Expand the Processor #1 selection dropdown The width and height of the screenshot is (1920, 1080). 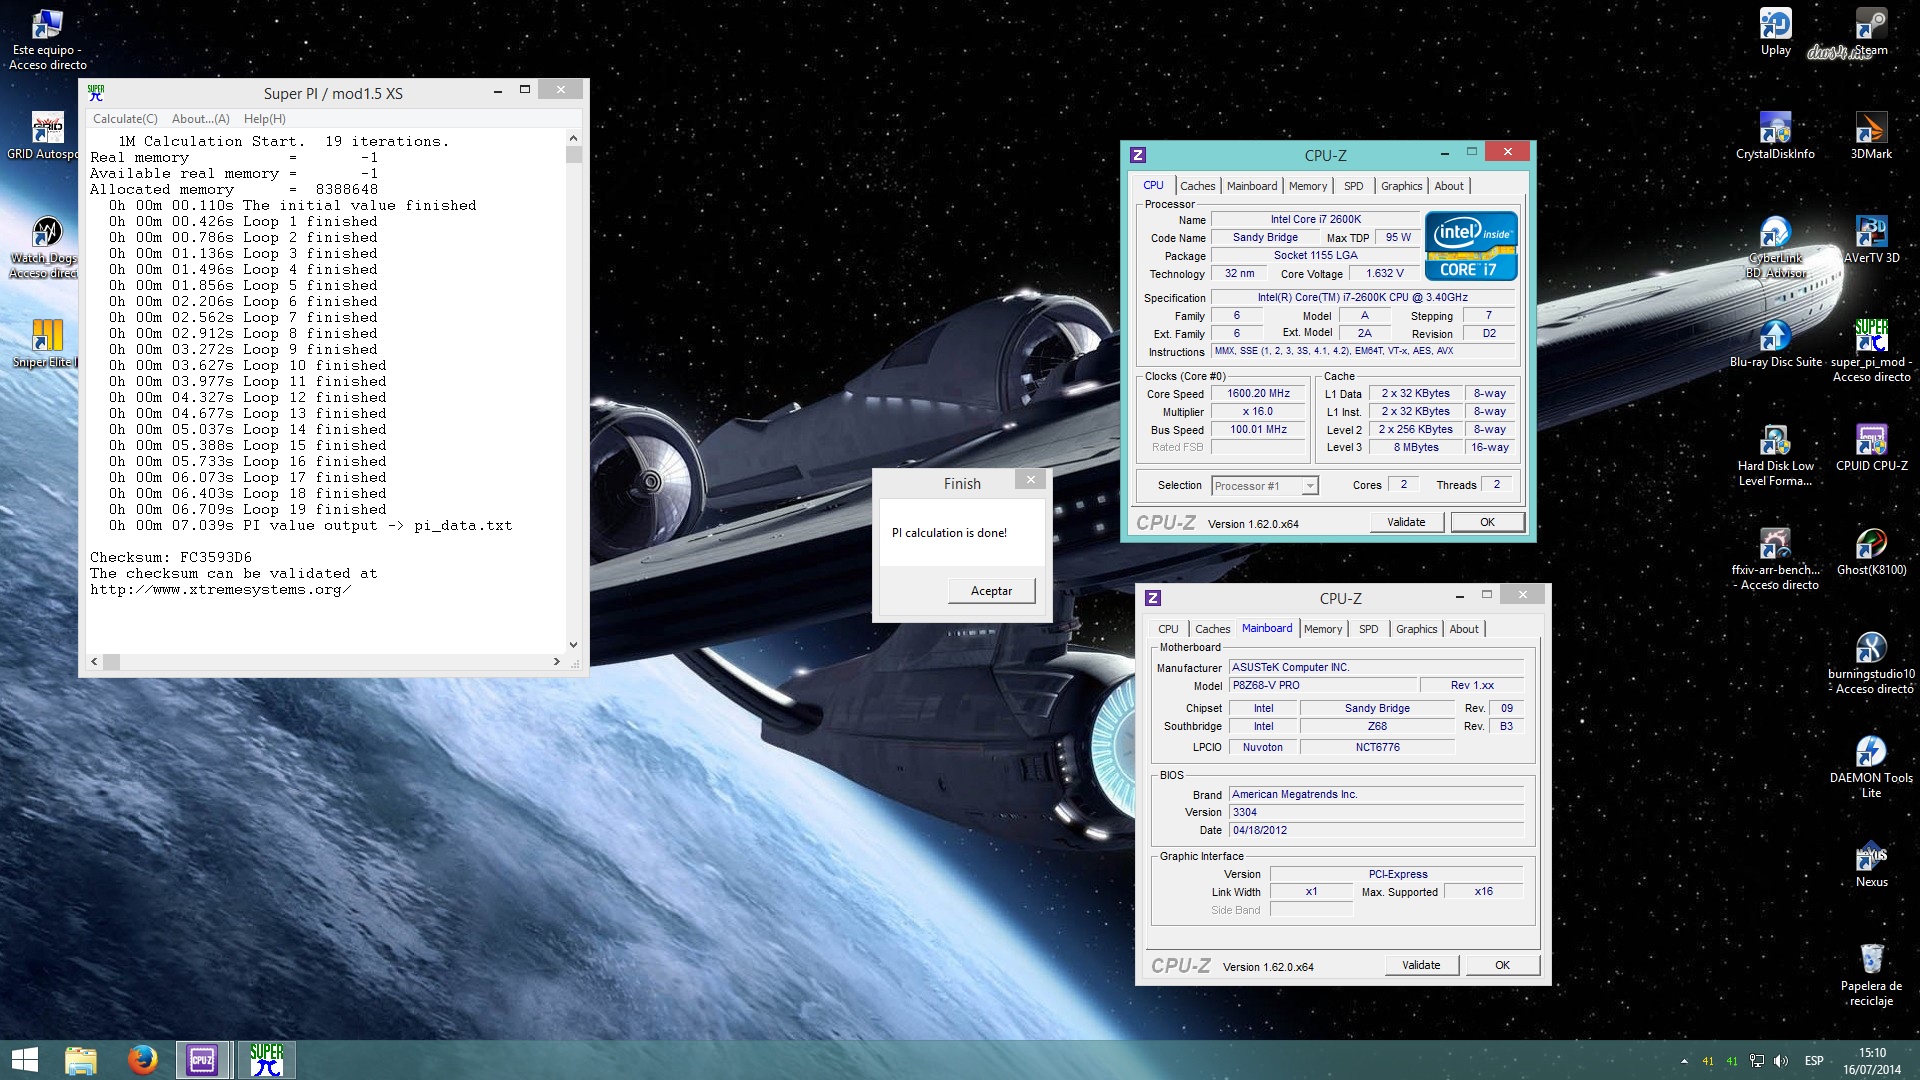tap(1309, 486)
